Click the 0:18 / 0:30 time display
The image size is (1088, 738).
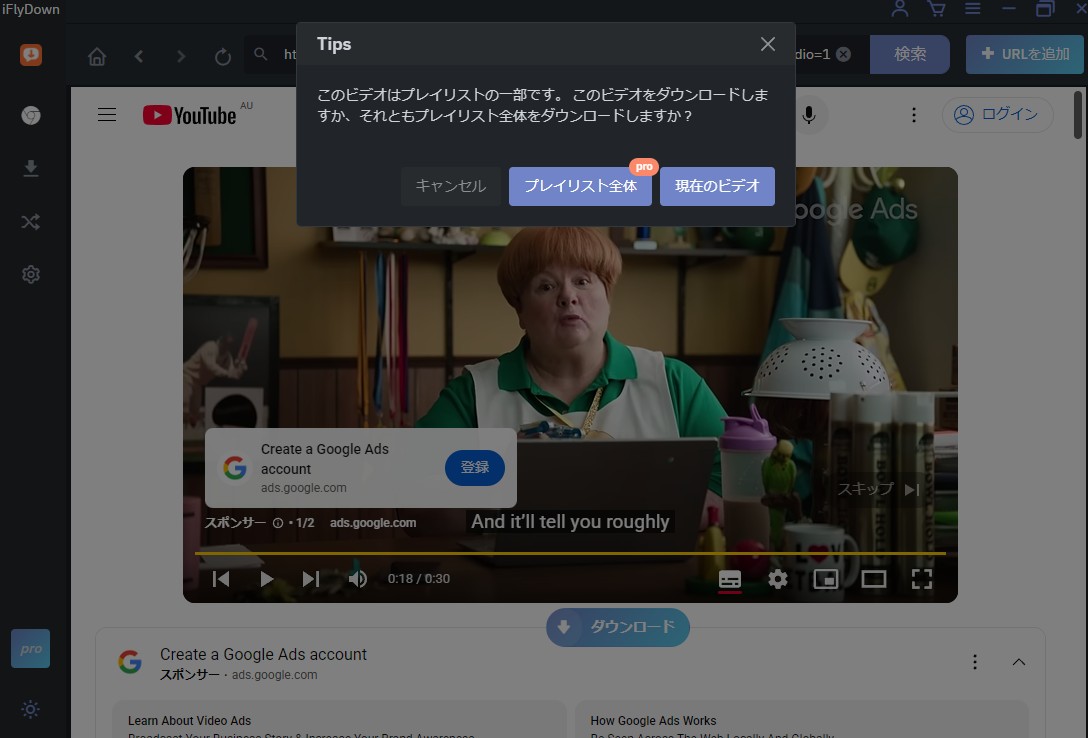[x=418, y=578]
